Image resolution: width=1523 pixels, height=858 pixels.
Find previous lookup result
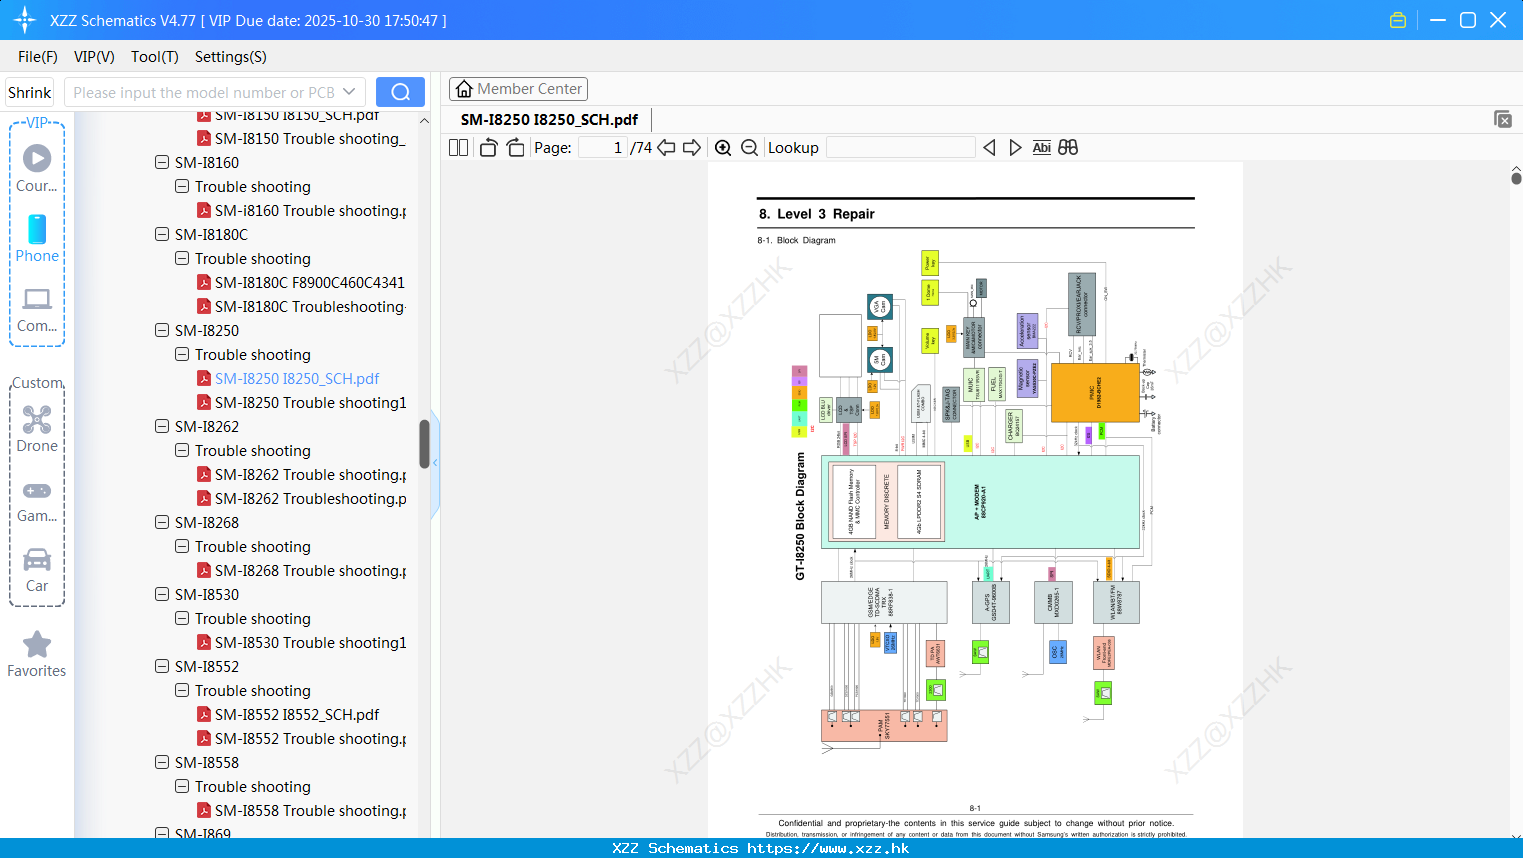point(989,148)
